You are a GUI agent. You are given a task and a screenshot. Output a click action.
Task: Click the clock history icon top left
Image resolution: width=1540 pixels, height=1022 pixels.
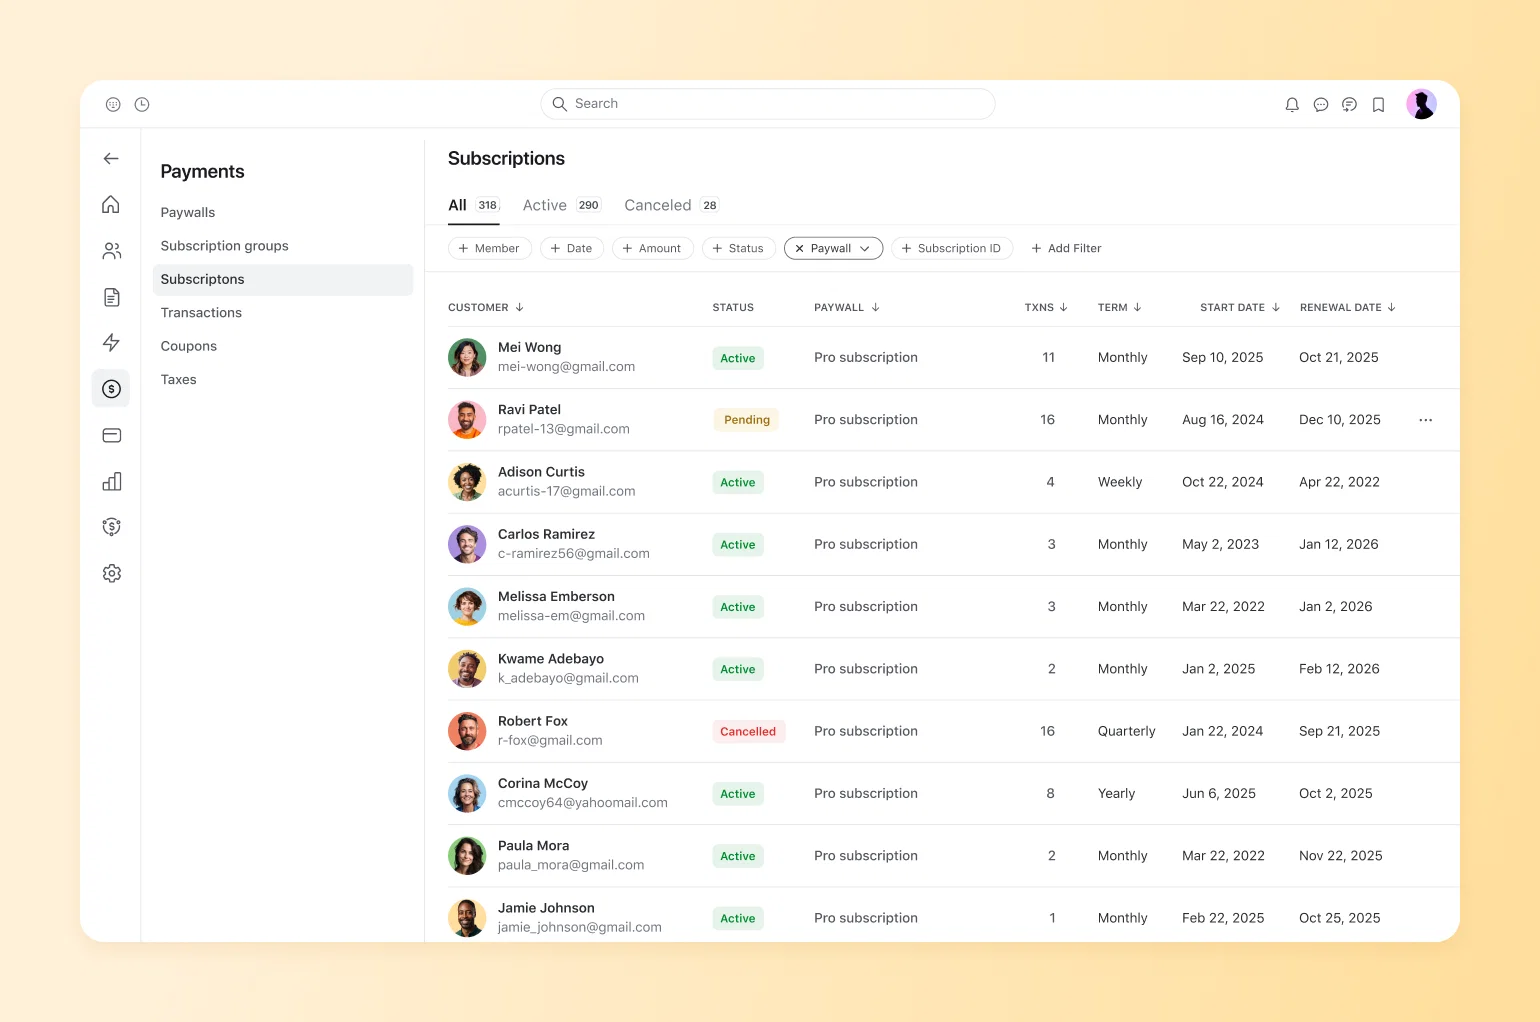point(142,104)
